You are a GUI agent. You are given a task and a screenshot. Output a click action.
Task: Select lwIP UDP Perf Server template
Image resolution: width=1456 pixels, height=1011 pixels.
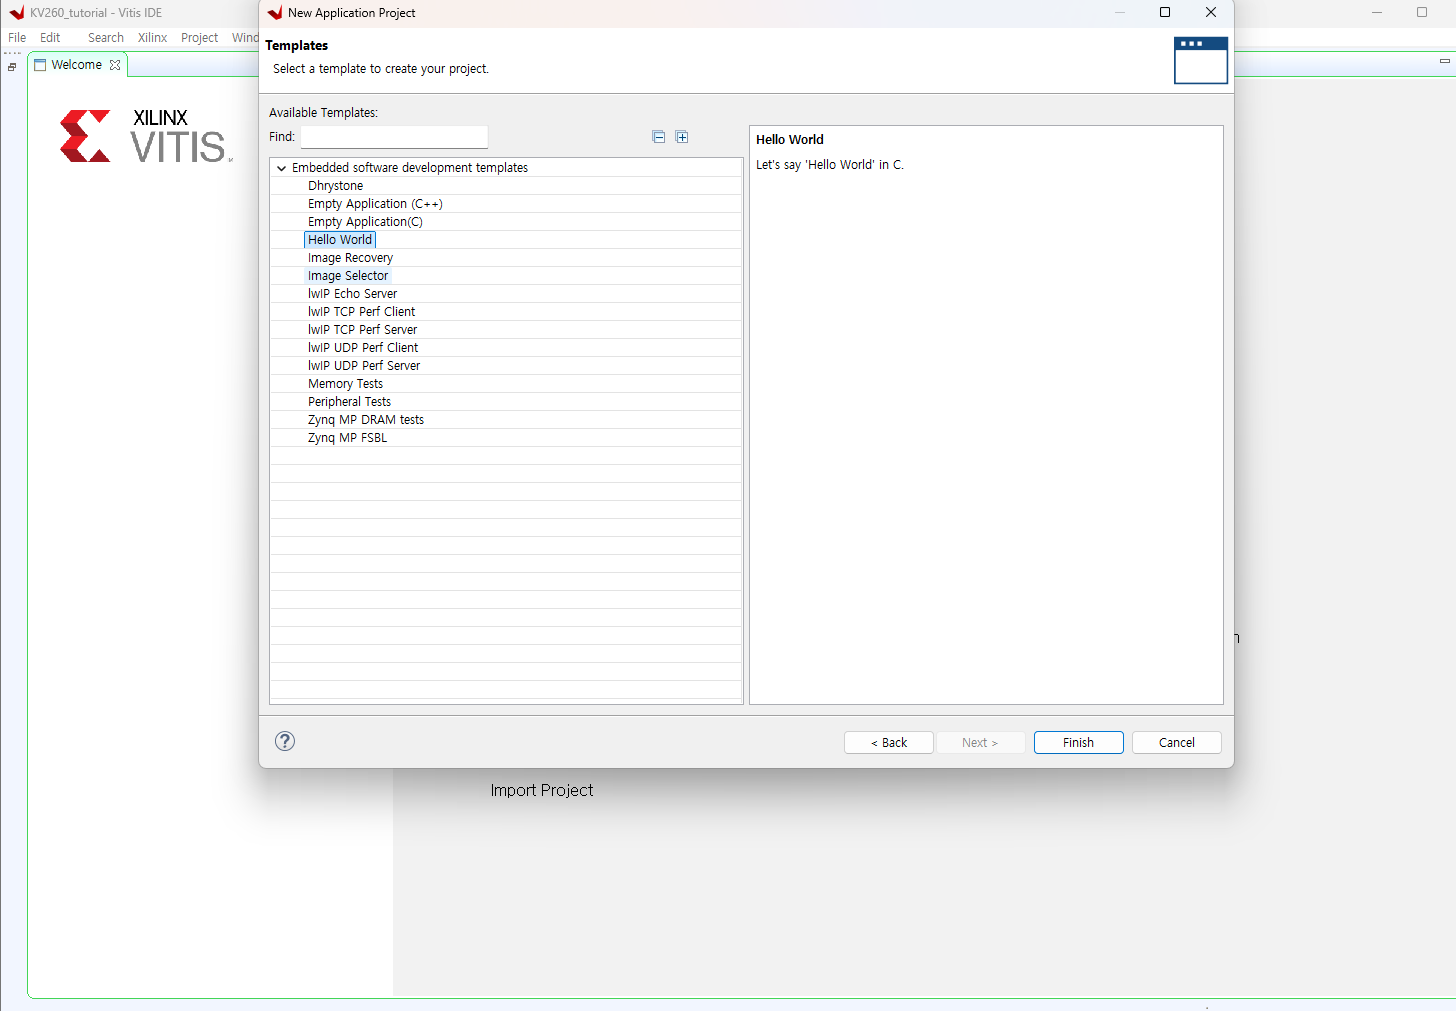click(x=364, y=366)
